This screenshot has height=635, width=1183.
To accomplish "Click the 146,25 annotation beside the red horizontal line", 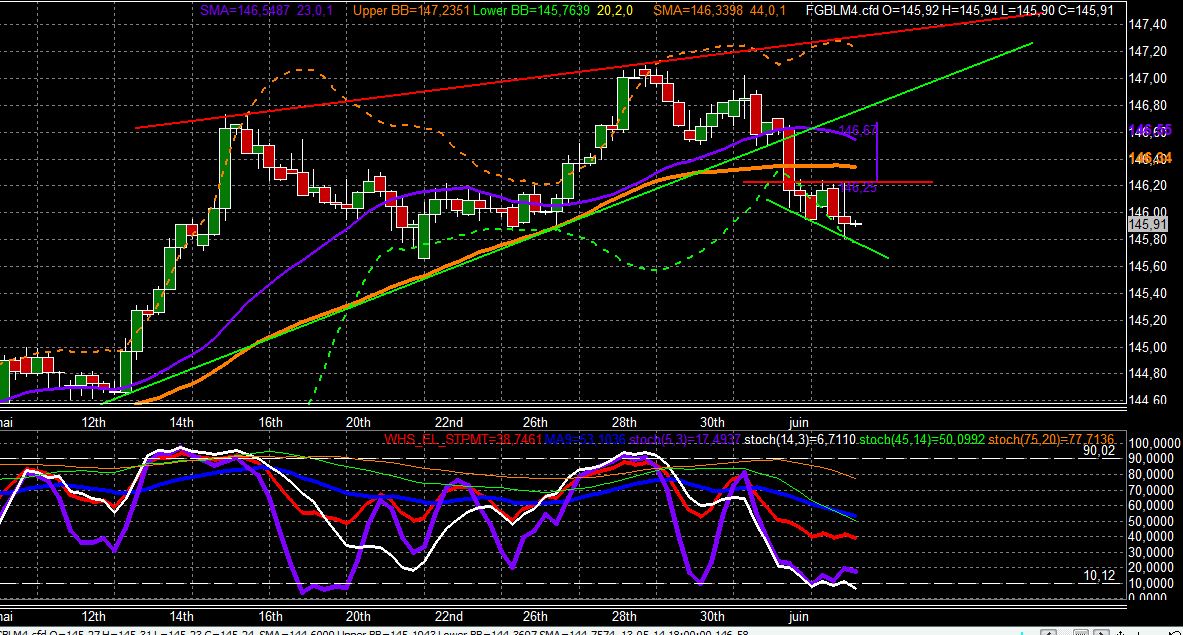I will coord(859,187).
